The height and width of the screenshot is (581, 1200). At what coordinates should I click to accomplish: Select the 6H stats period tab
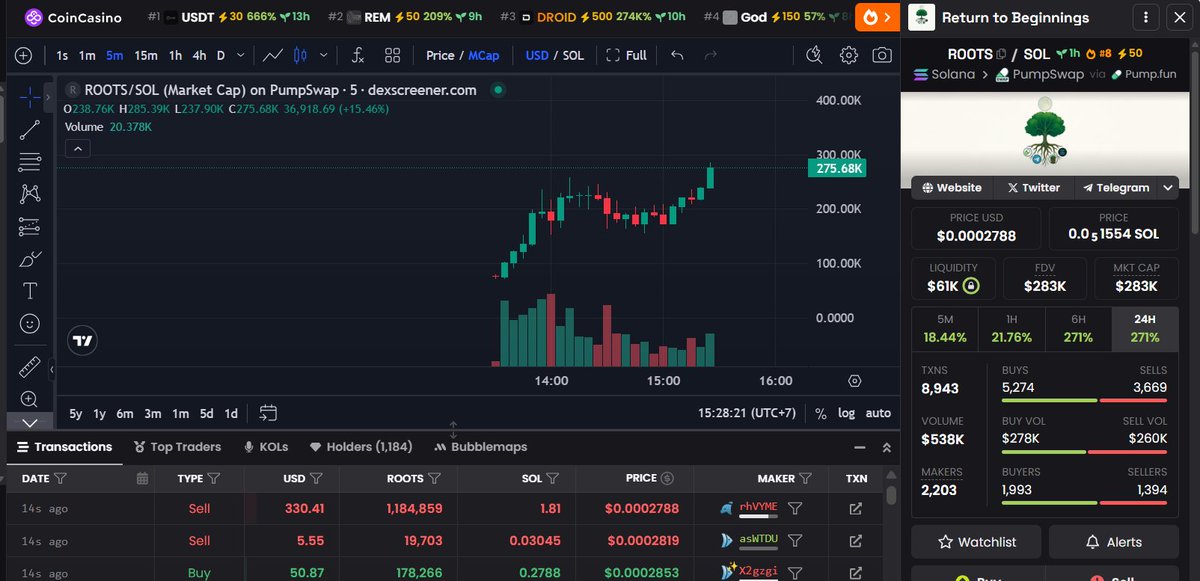click(1078, 328)
